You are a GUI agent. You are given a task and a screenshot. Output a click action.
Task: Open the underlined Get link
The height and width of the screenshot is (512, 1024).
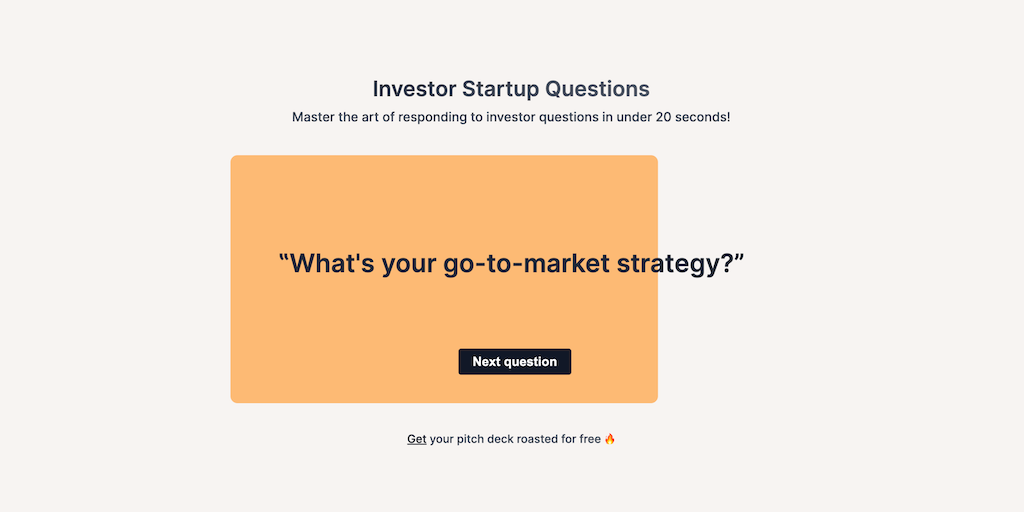click(417, 439)
